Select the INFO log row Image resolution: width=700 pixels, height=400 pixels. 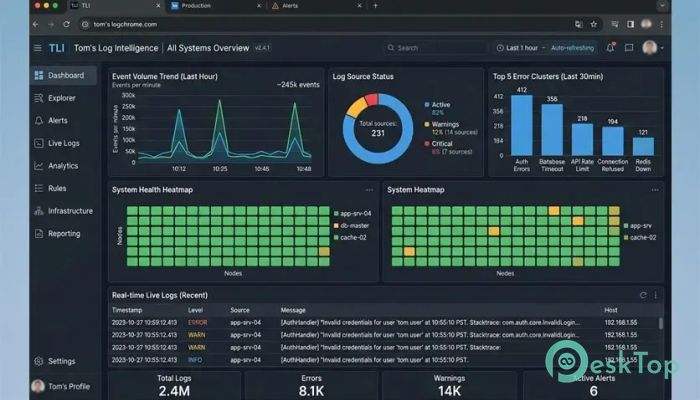pos(384,360)
